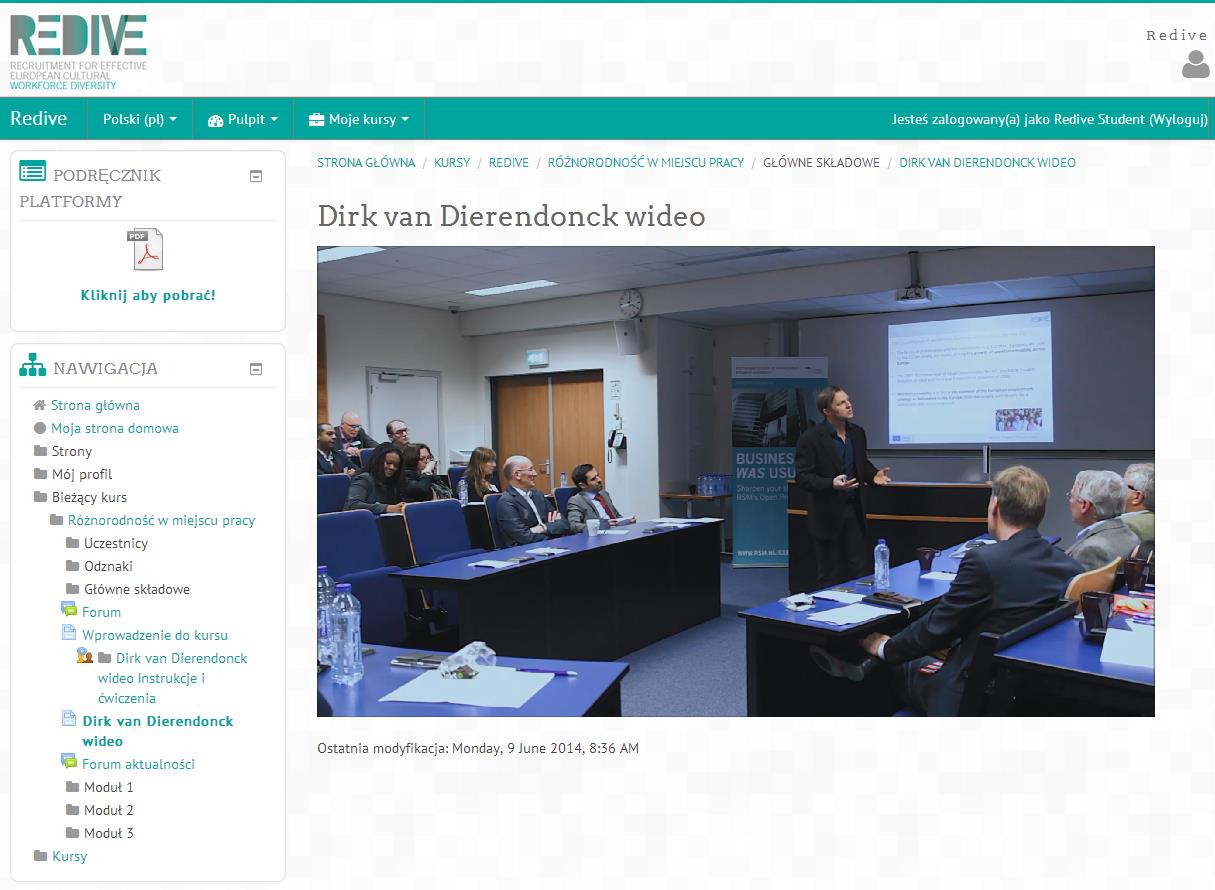Screen dimensions: 1215x890
Task: Open Forum aktualności link
Action: (138, 764)
